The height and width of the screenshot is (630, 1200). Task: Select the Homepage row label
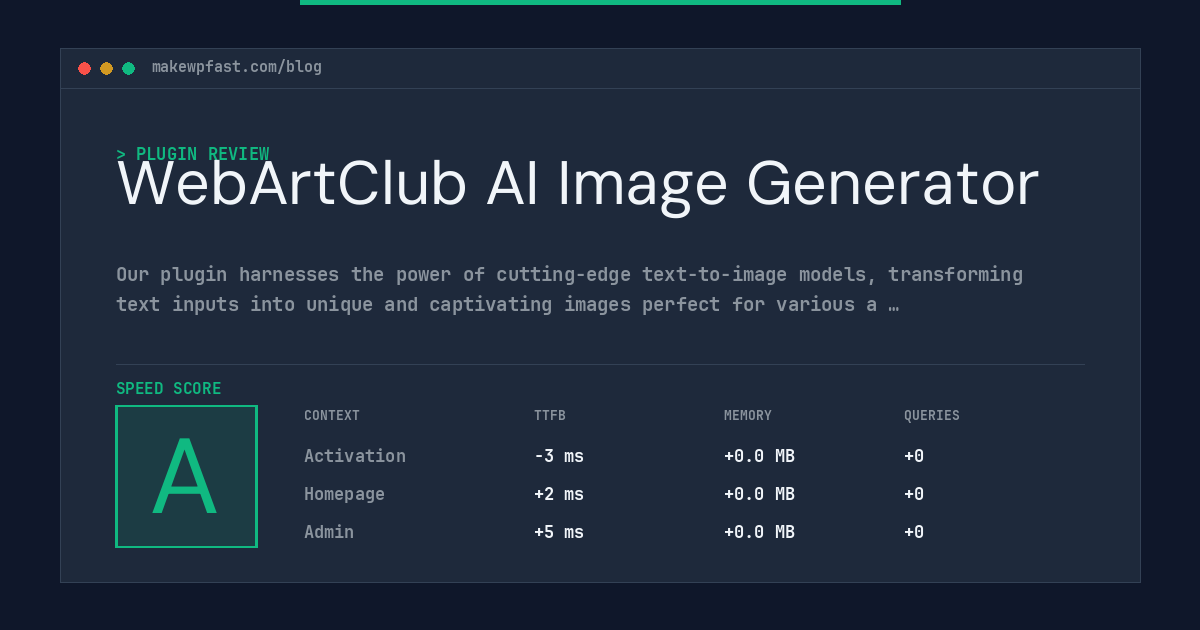pos(344,494)
